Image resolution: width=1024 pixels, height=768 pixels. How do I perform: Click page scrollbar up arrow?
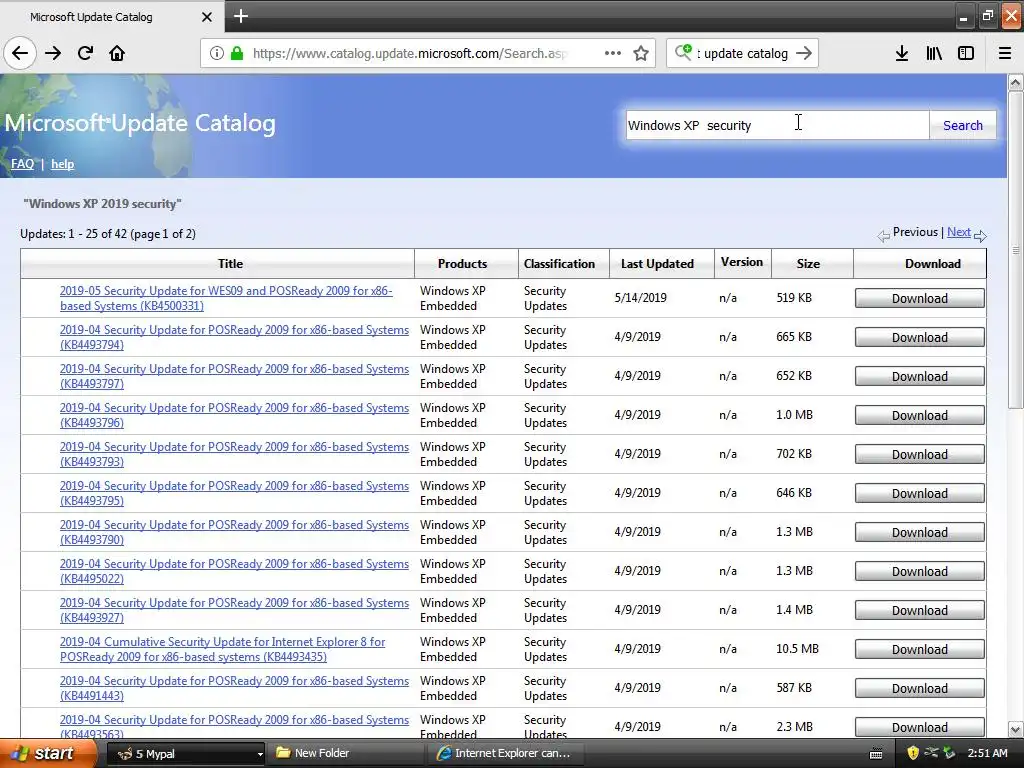pos(1016,82)
